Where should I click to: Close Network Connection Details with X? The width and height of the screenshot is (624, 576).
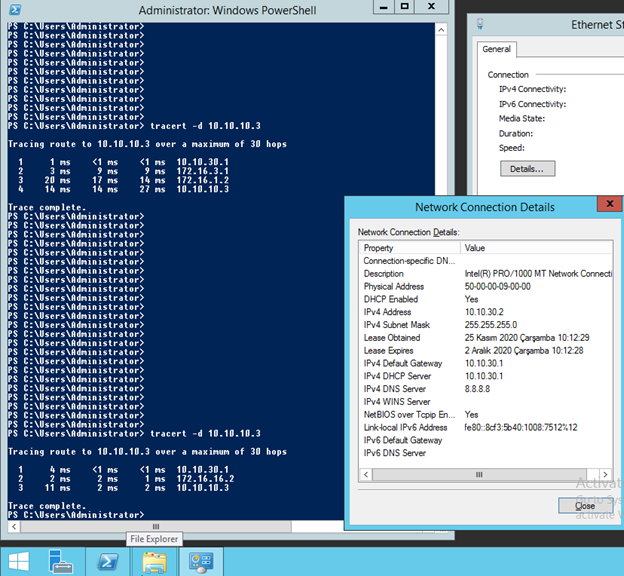point(609,204)
